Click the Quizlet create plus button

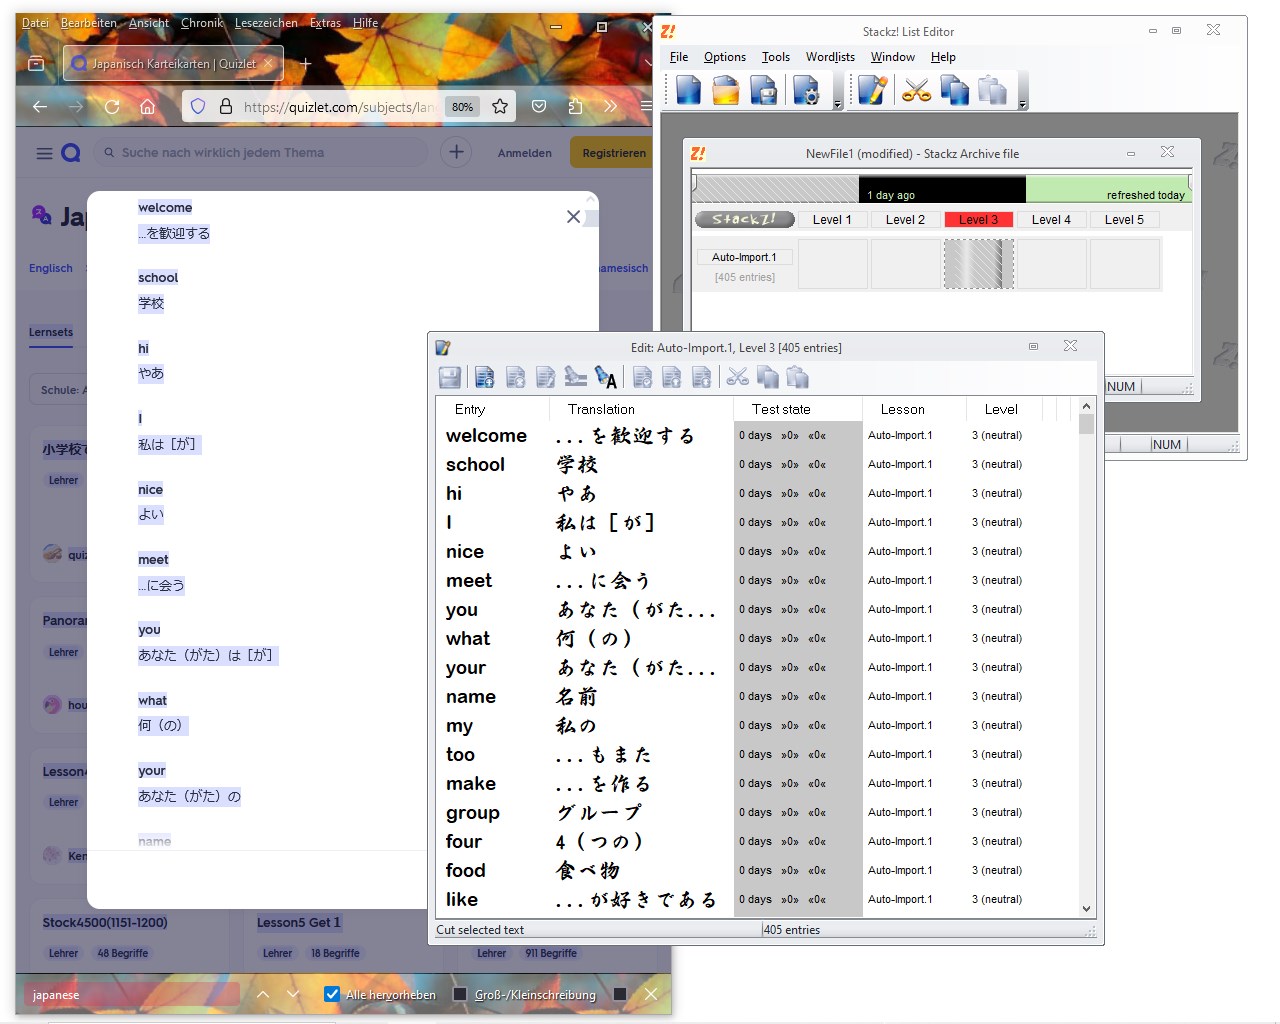[x=456, y=152]
